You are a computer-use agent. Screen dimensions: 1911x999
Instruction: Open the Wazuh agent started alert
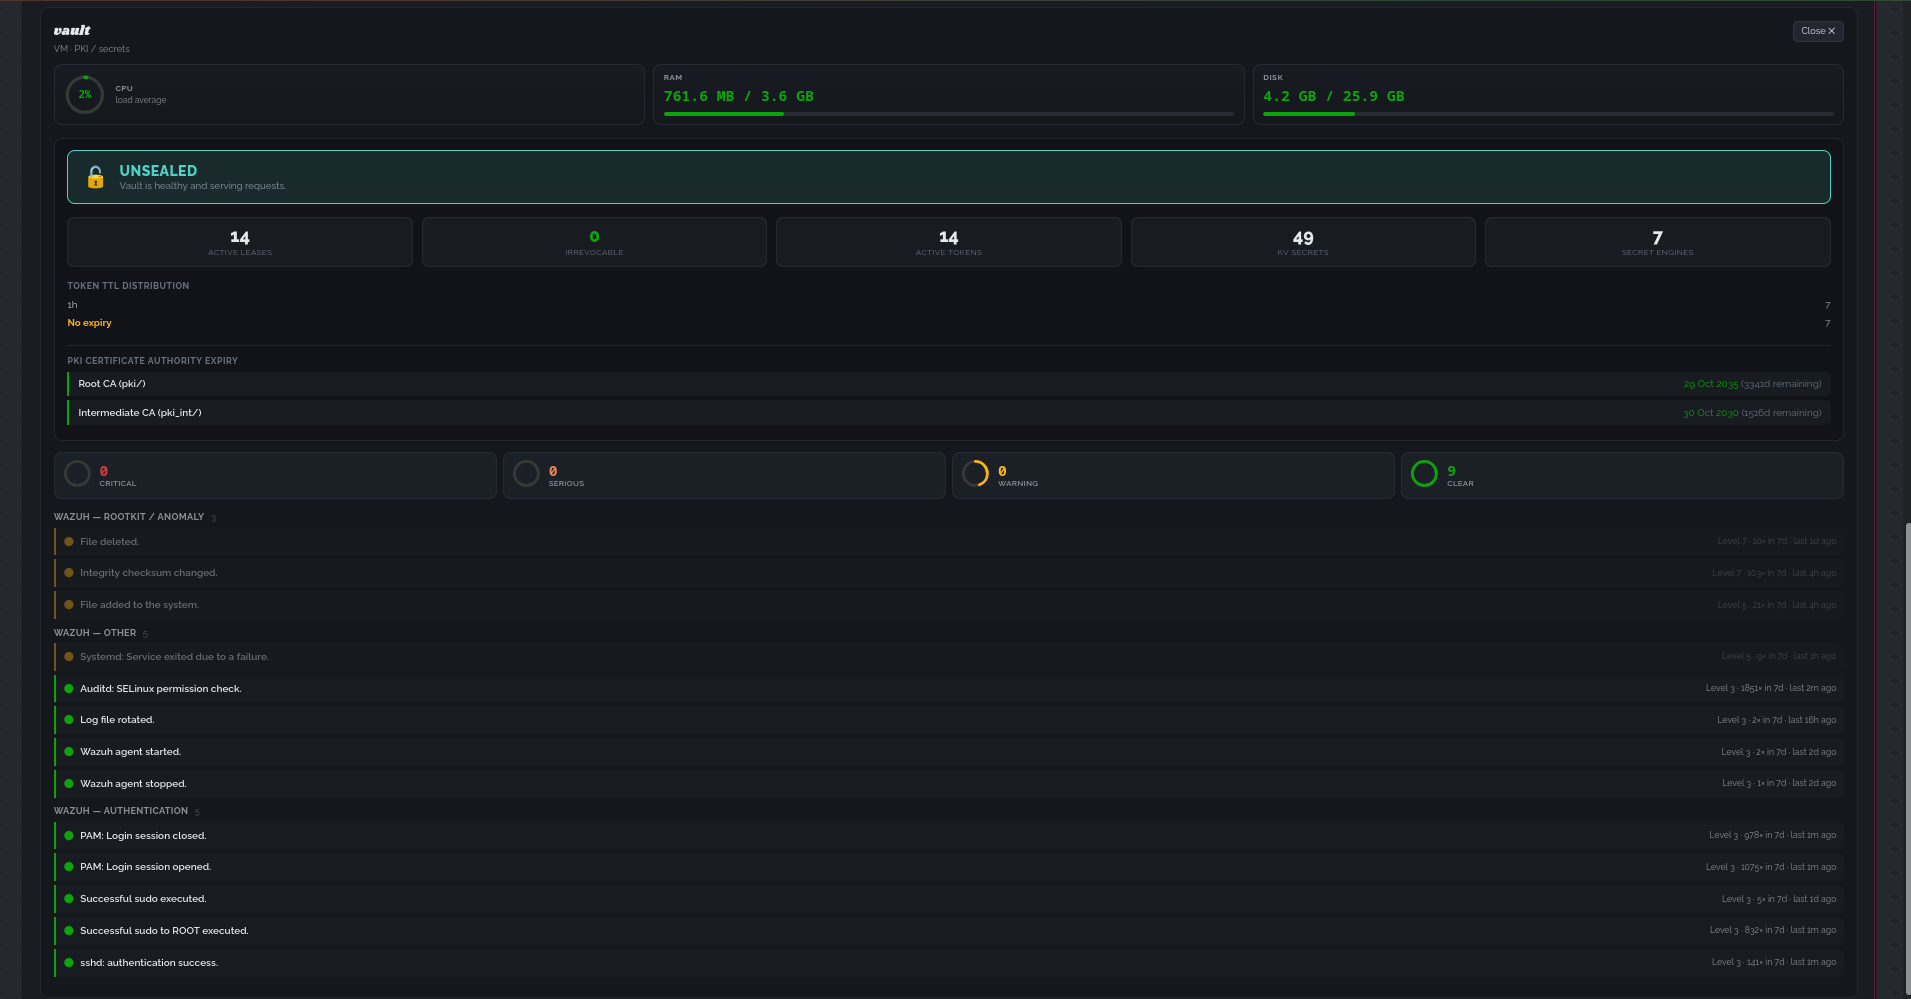tap(948, 752)
